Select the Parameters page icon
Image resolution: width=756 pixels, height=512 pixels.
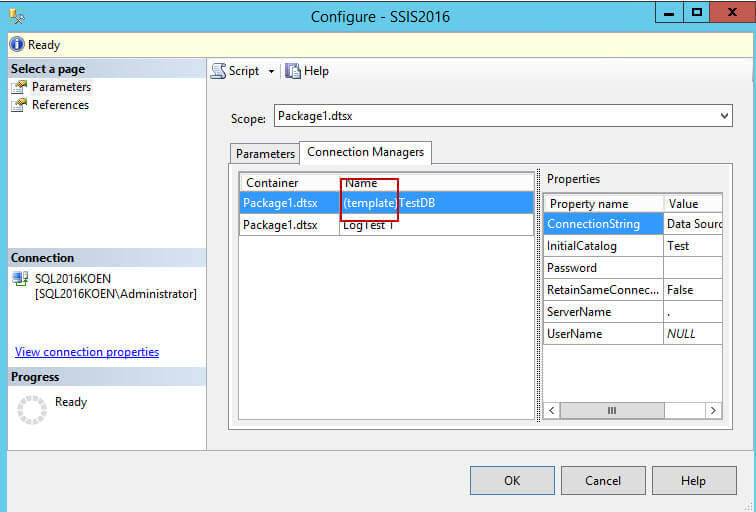pyautogui.click(x=19, y=87)
